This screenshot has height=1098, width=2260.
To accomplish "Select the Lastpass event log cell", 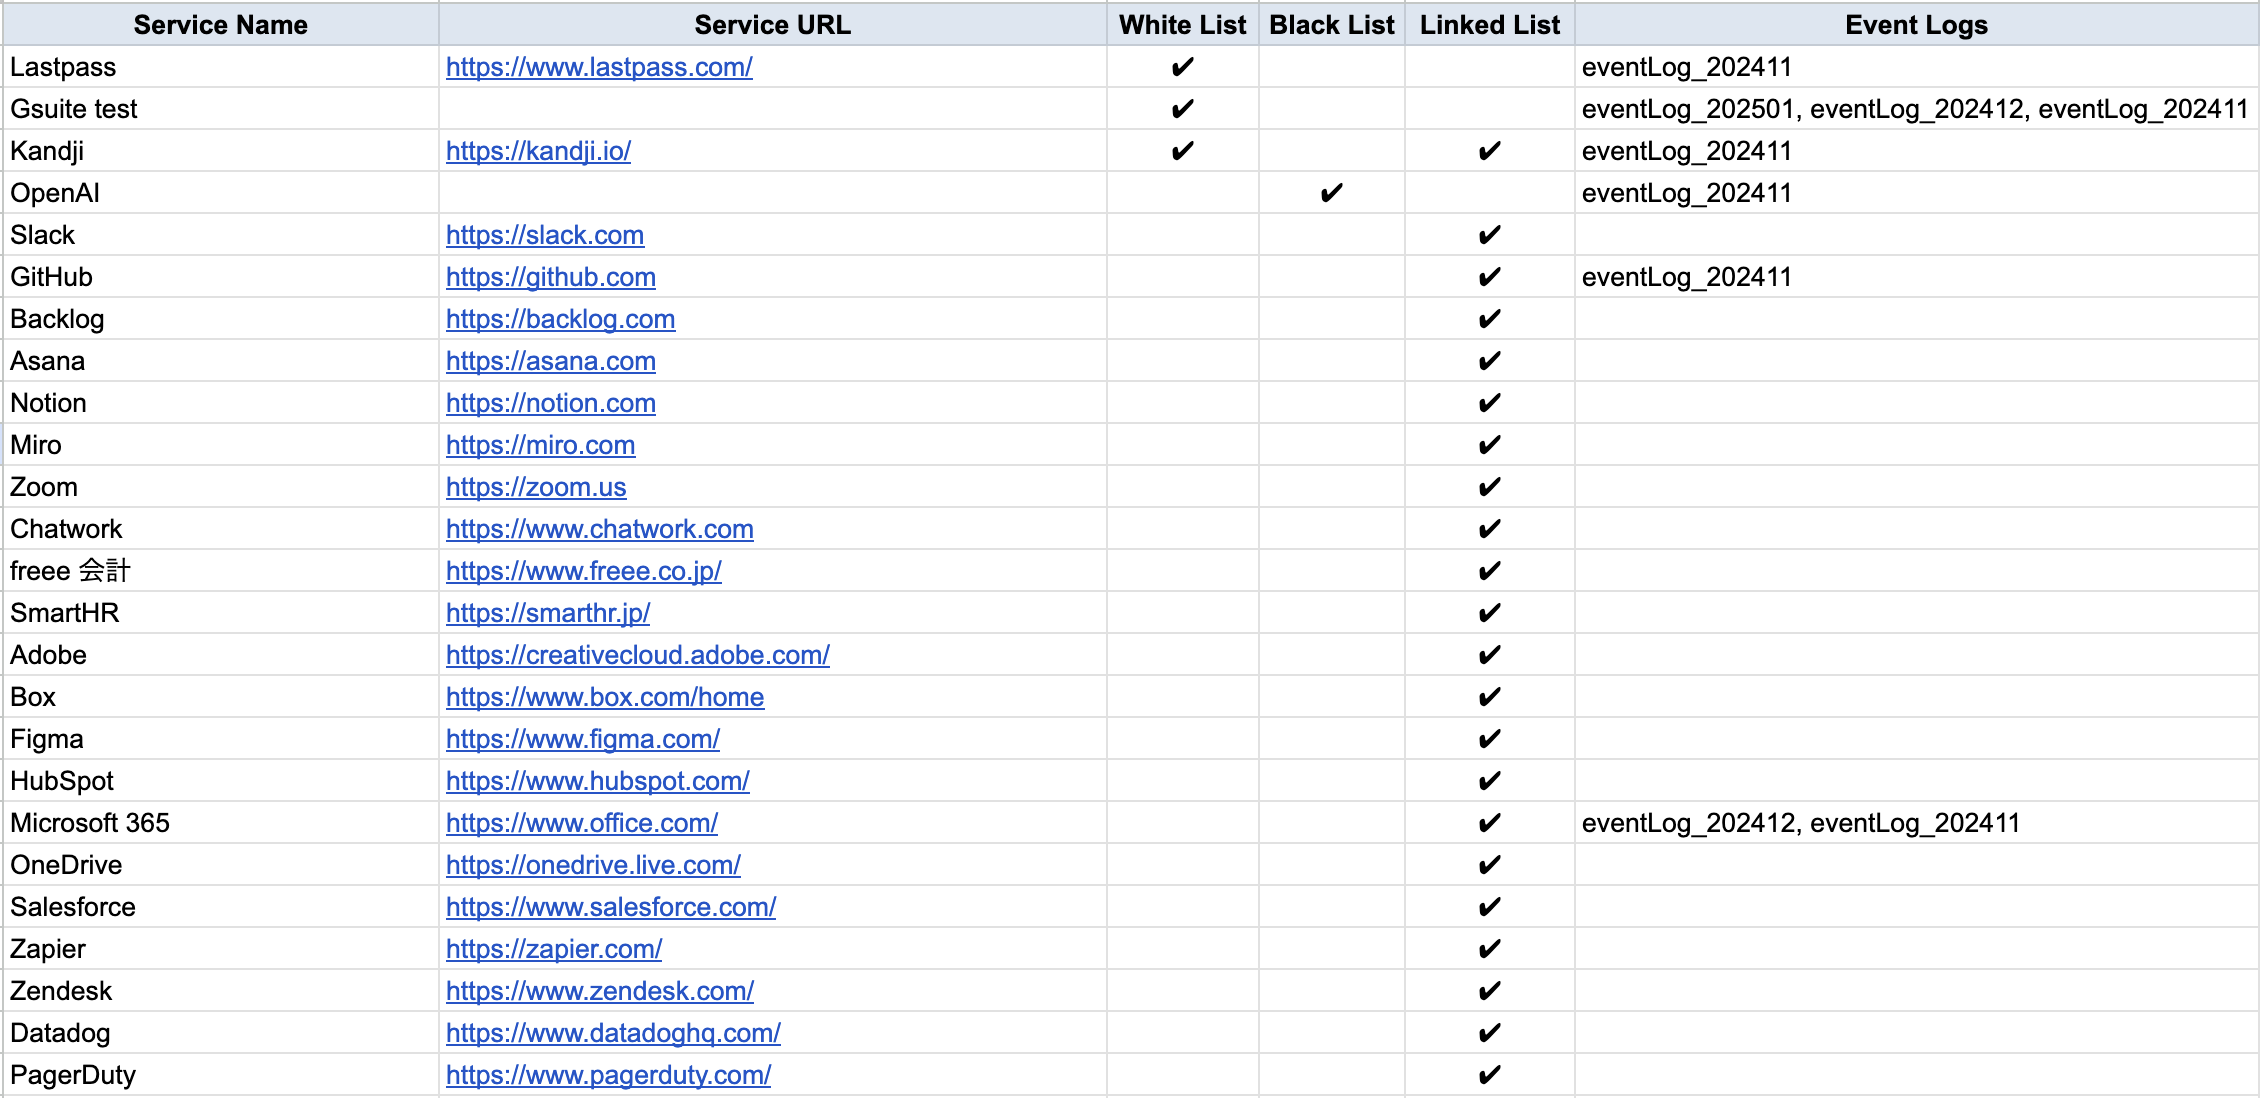I will pyautogui.click(x=1917, y=67).
